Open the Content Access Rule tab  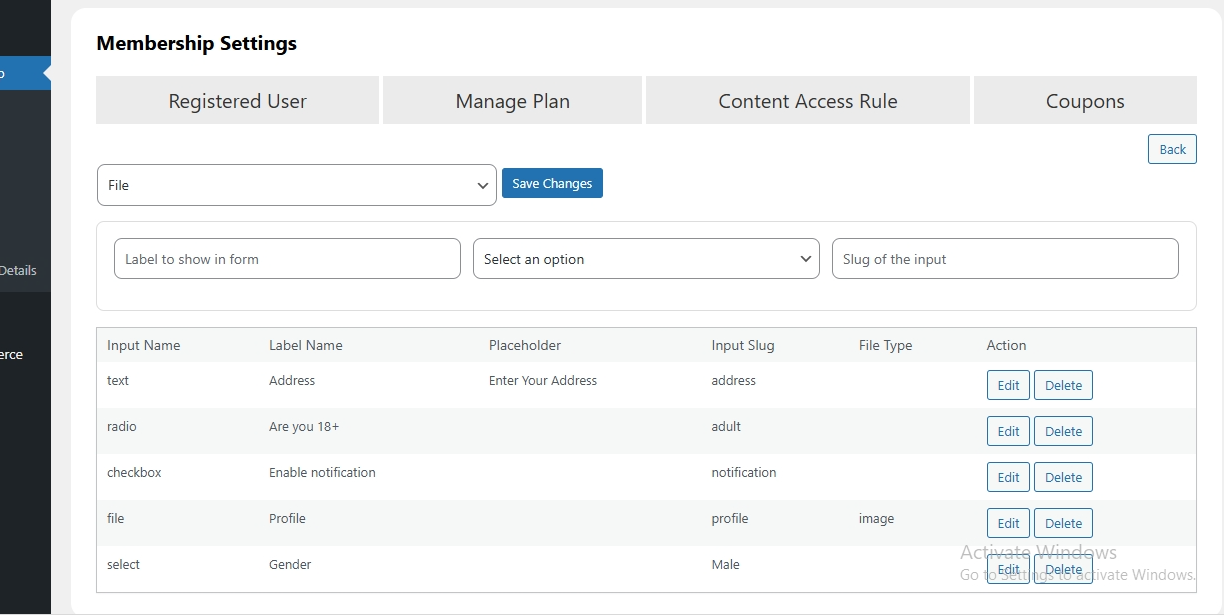pos(807,101)
